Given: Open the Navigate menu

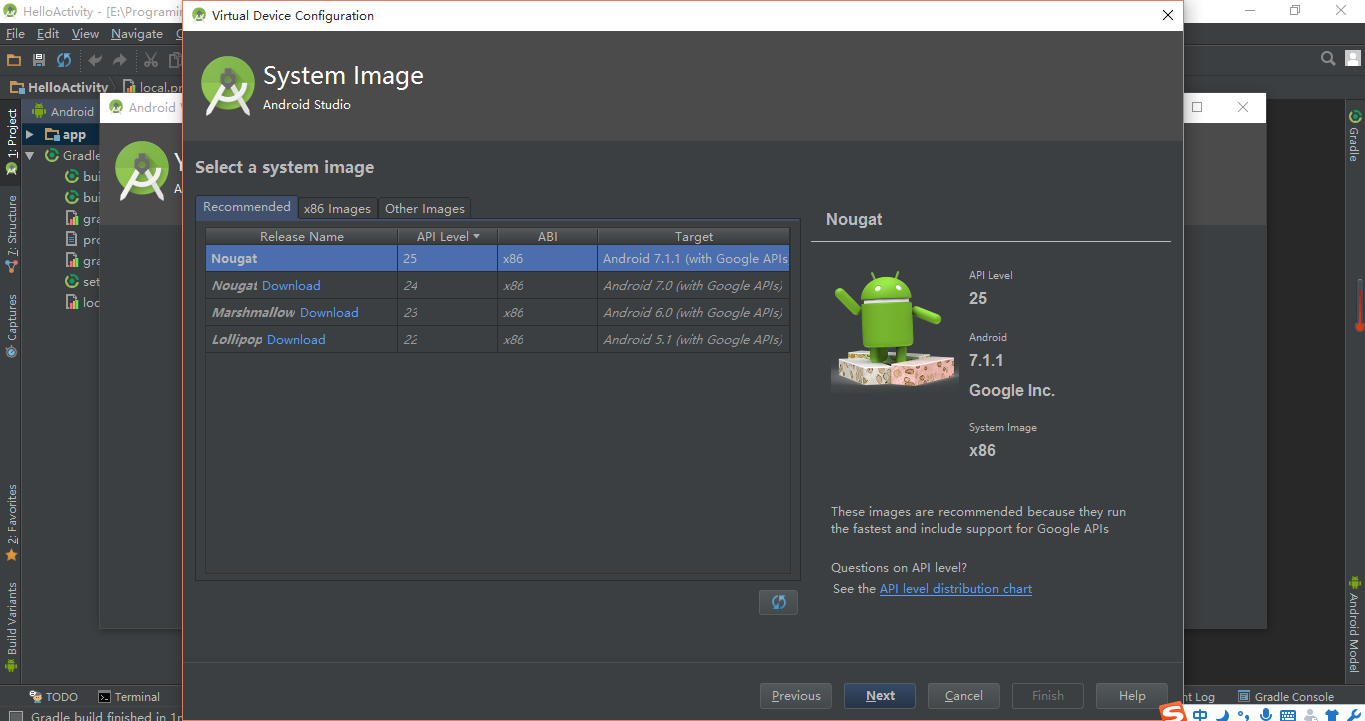Looking at the screenshot, I should (137, 33).
